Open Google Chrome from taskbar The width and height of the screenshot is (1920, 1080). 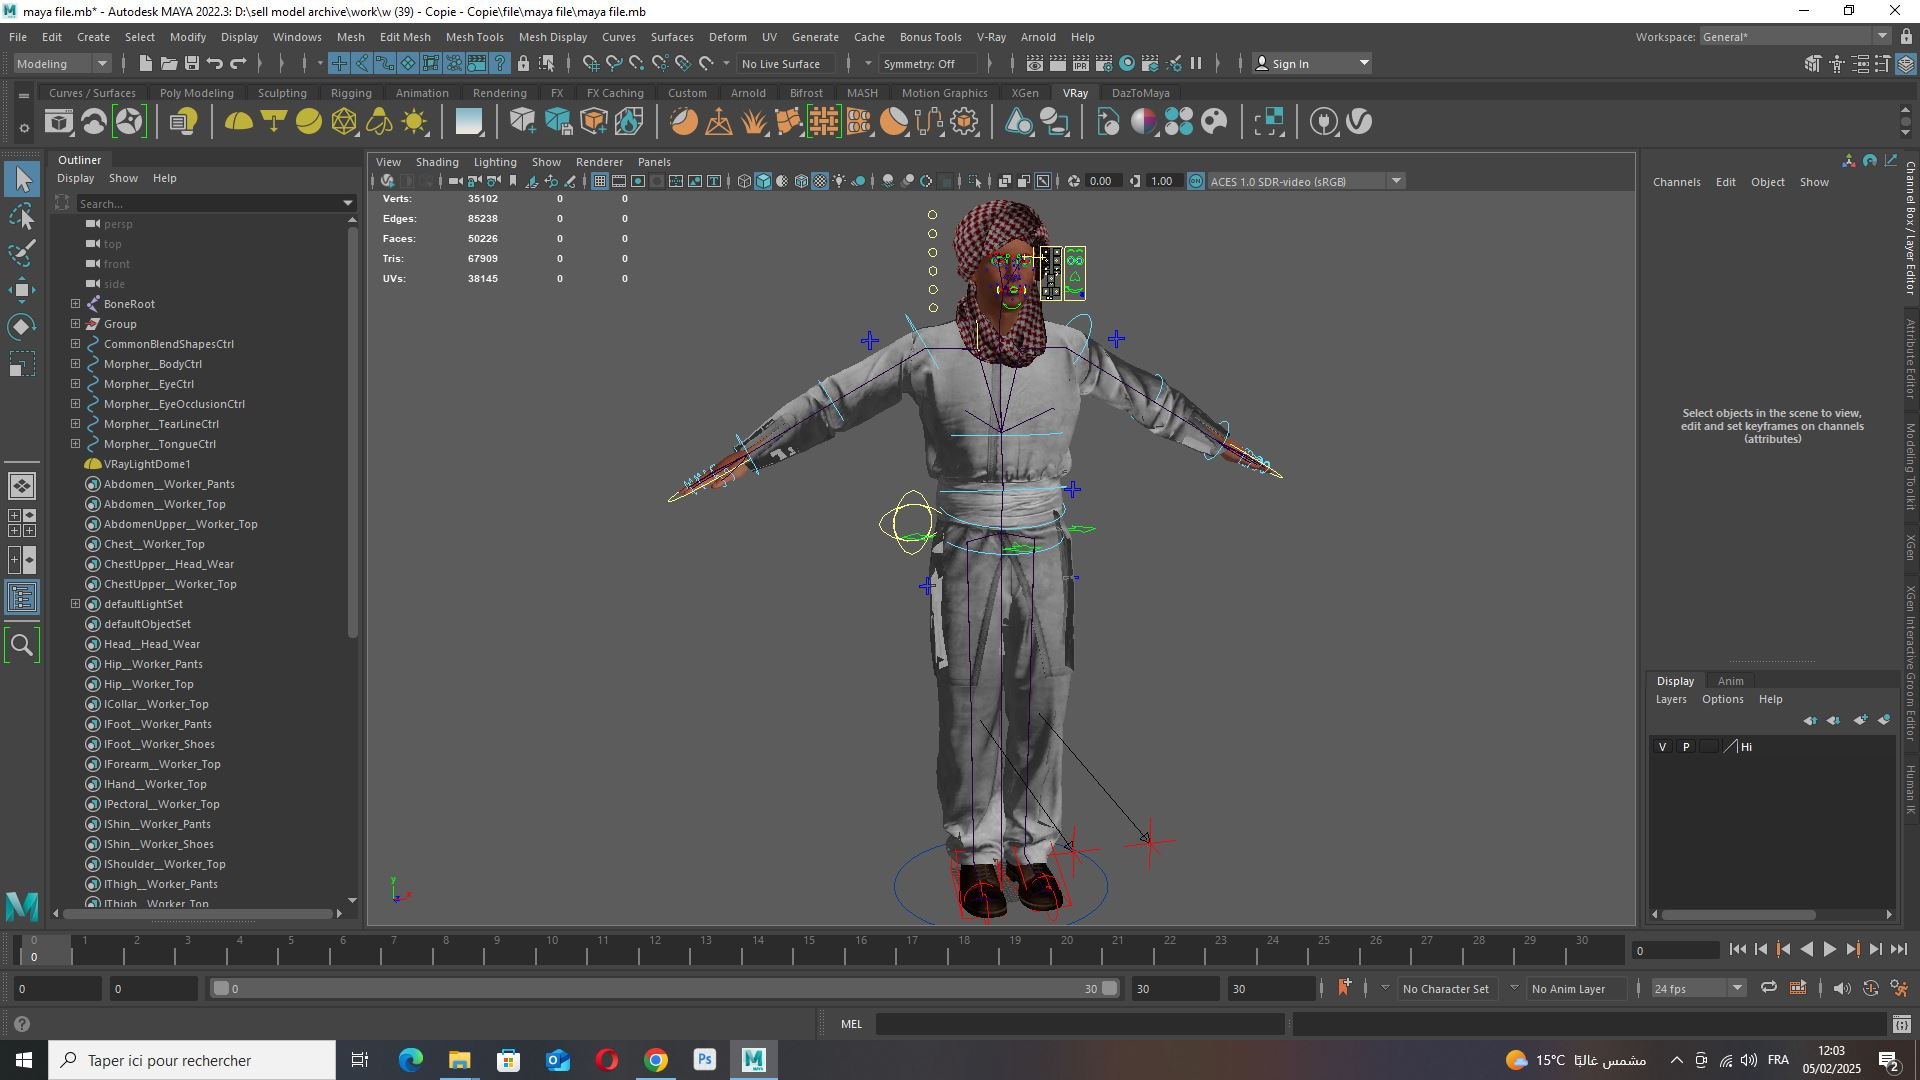[656, 1060]
